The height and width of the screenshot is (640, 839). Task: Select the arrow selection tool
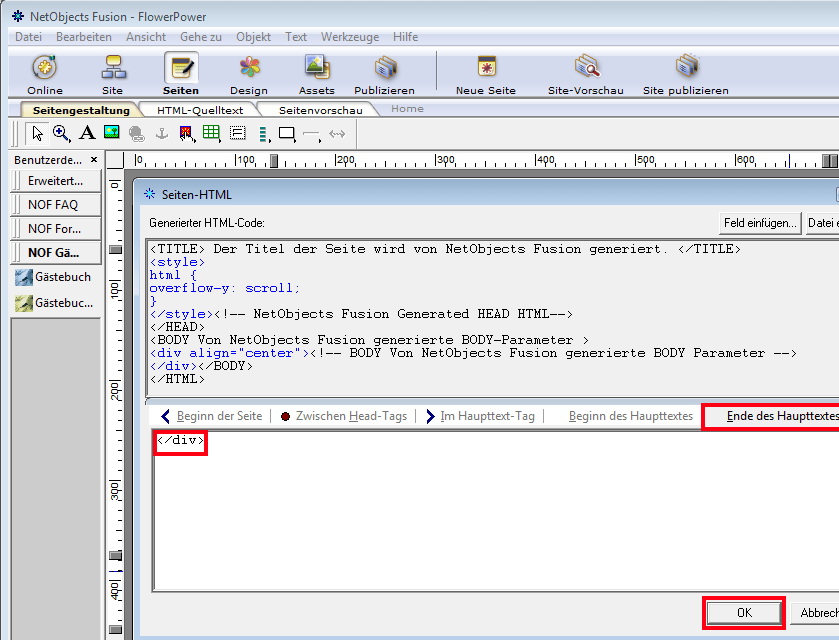pyautogui.click(x=37, y=133)
